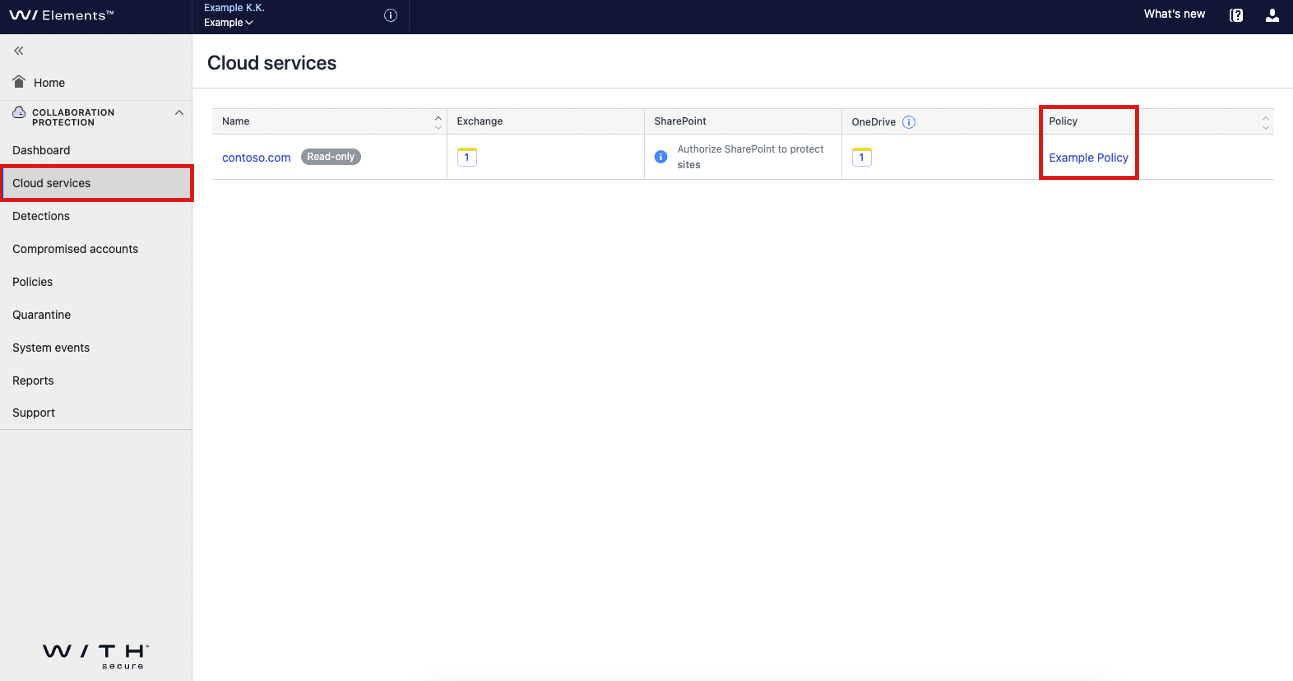The height and width of the screenshot is (681, 1293).
Task: Open Compromised accounts in the sidebar
Action: 75,249
